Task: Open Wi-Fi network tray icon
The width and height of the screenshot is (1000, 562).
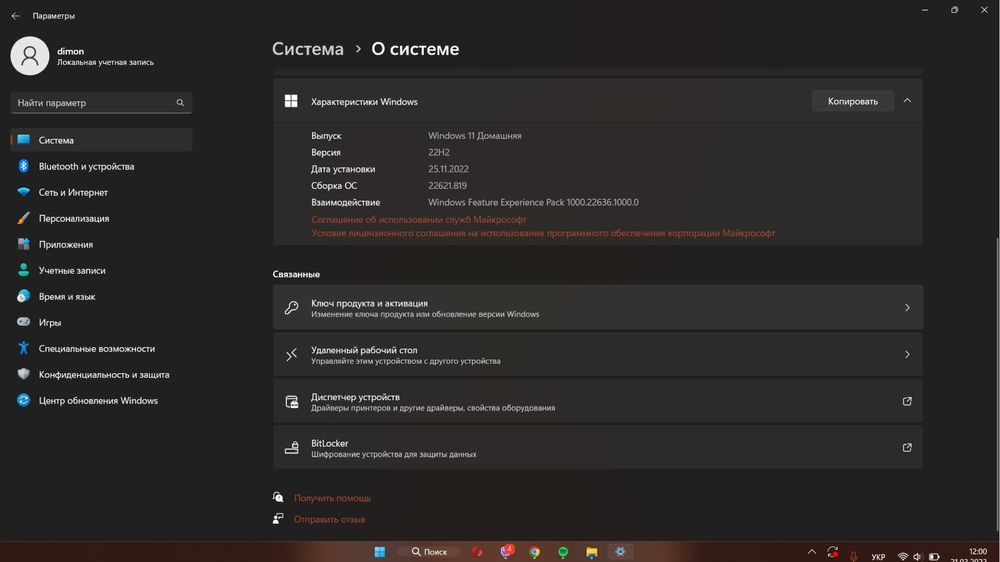Action: pyautogui.click(x=902, y=557)
